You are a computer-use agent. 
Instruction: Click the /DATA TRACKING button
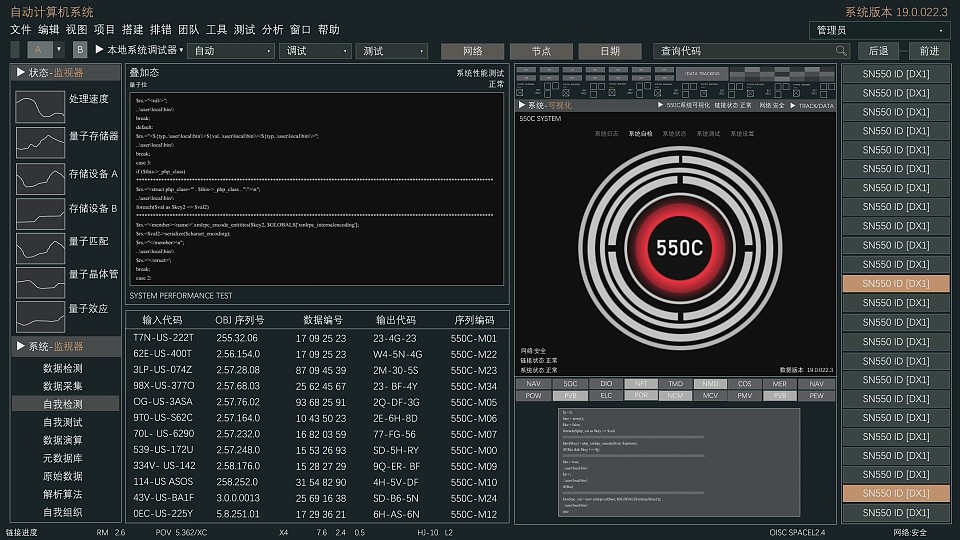point(702,73)
